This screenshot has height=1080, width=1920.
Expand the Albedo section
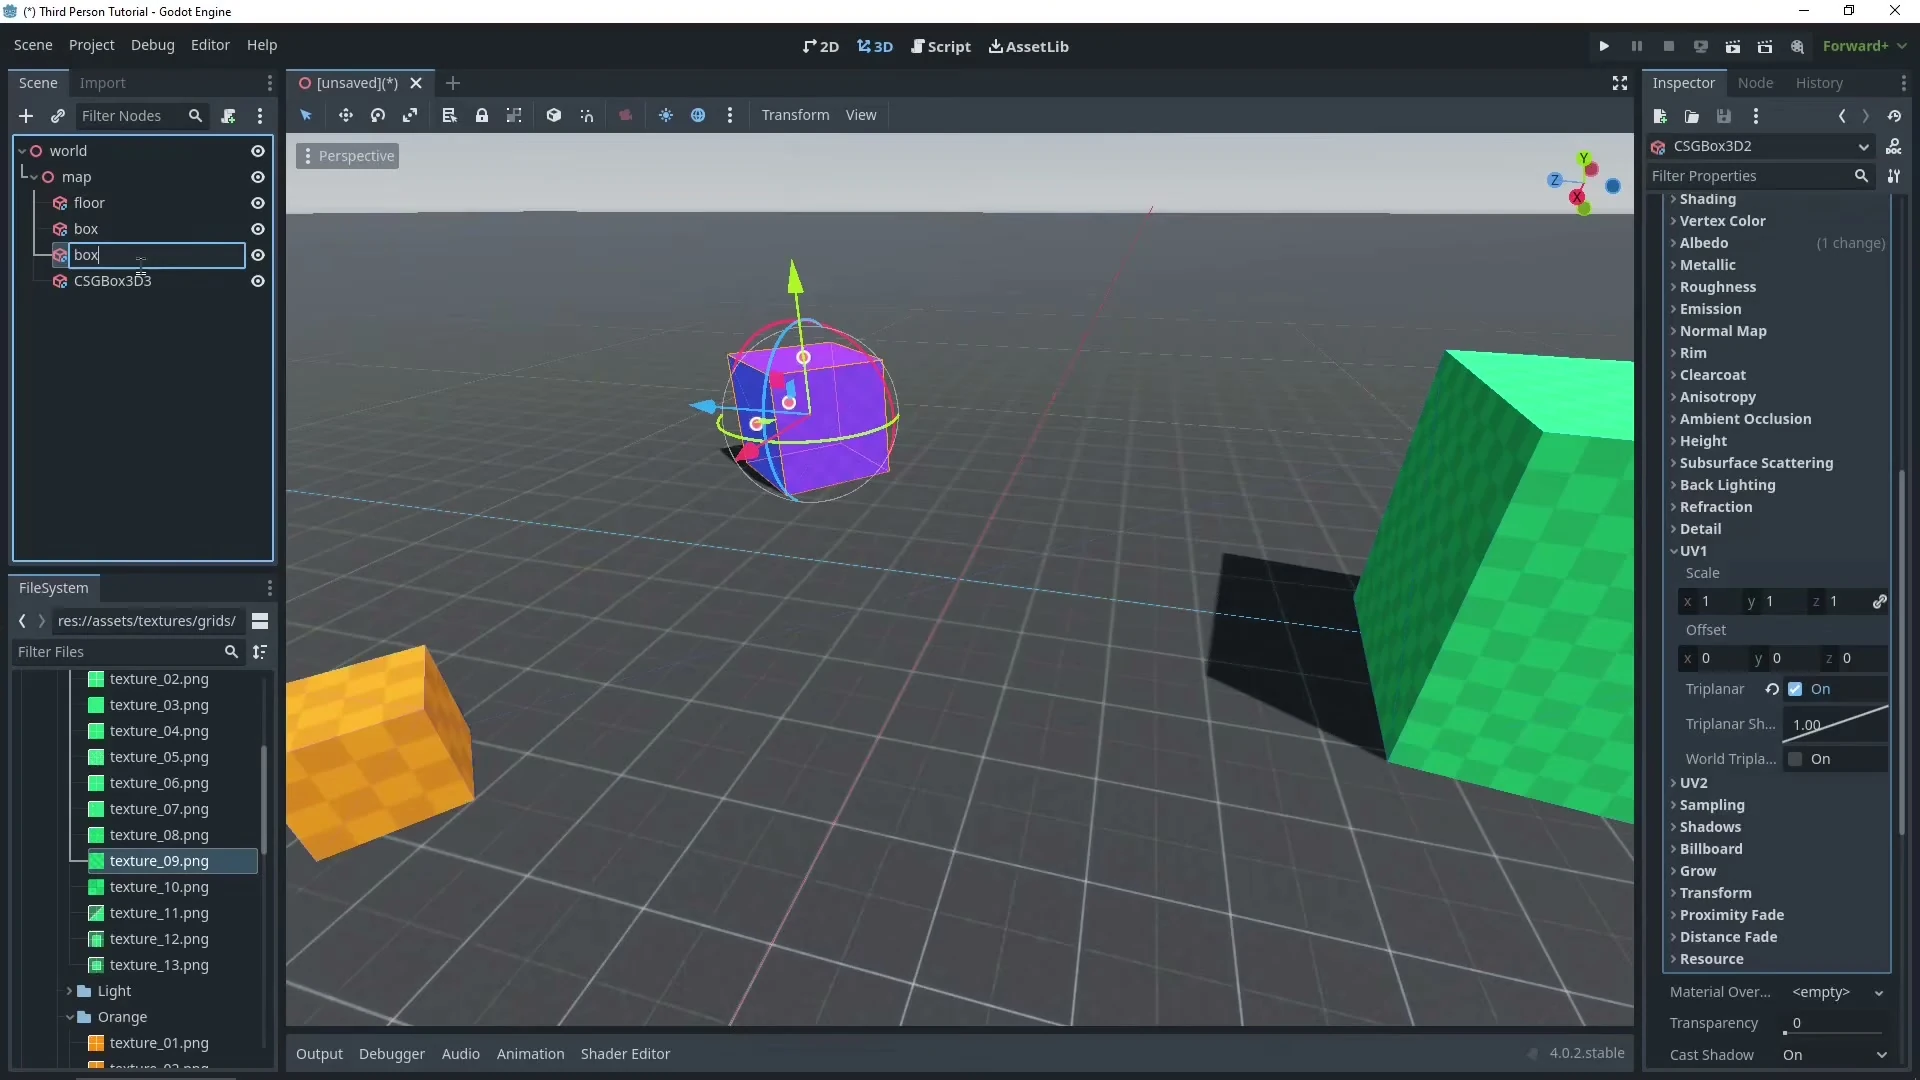coord(1704,243)
